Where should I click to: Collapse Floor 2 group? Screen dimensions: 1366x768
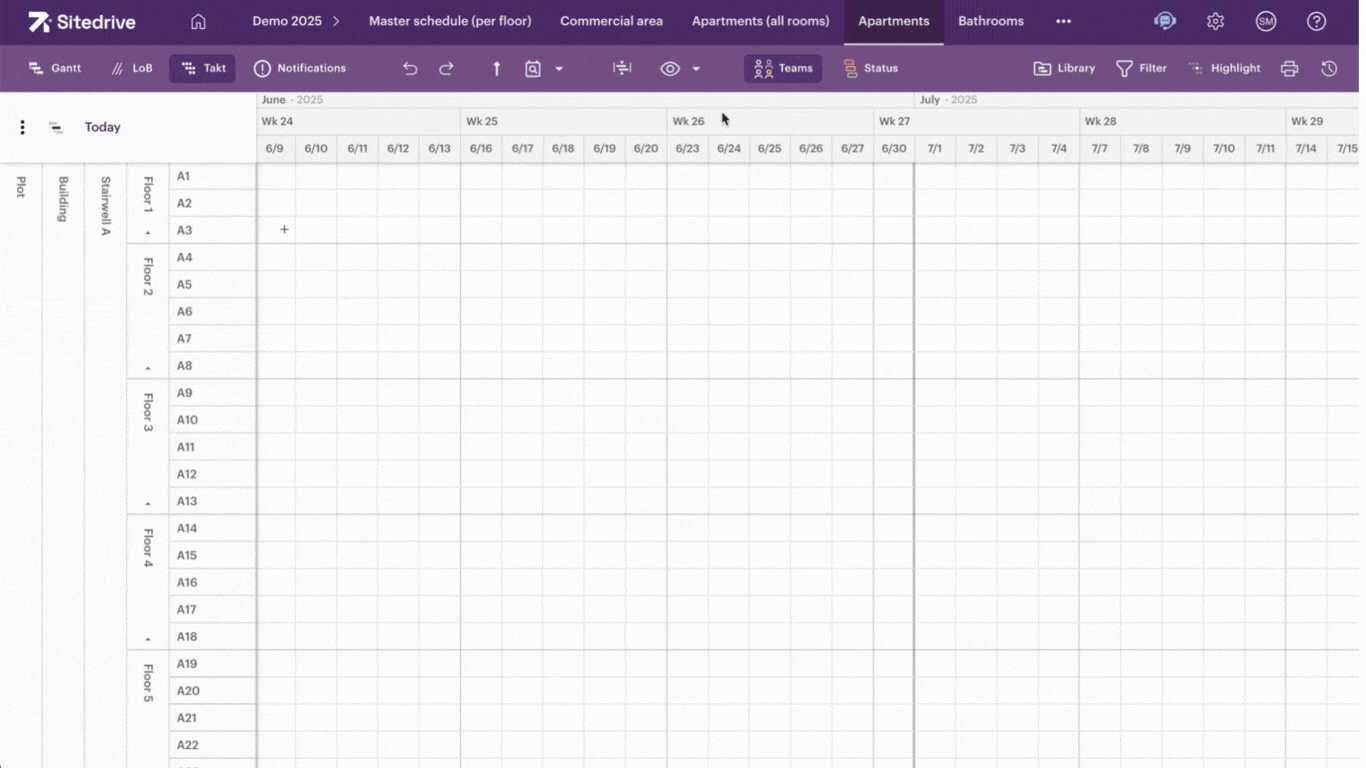148,369
